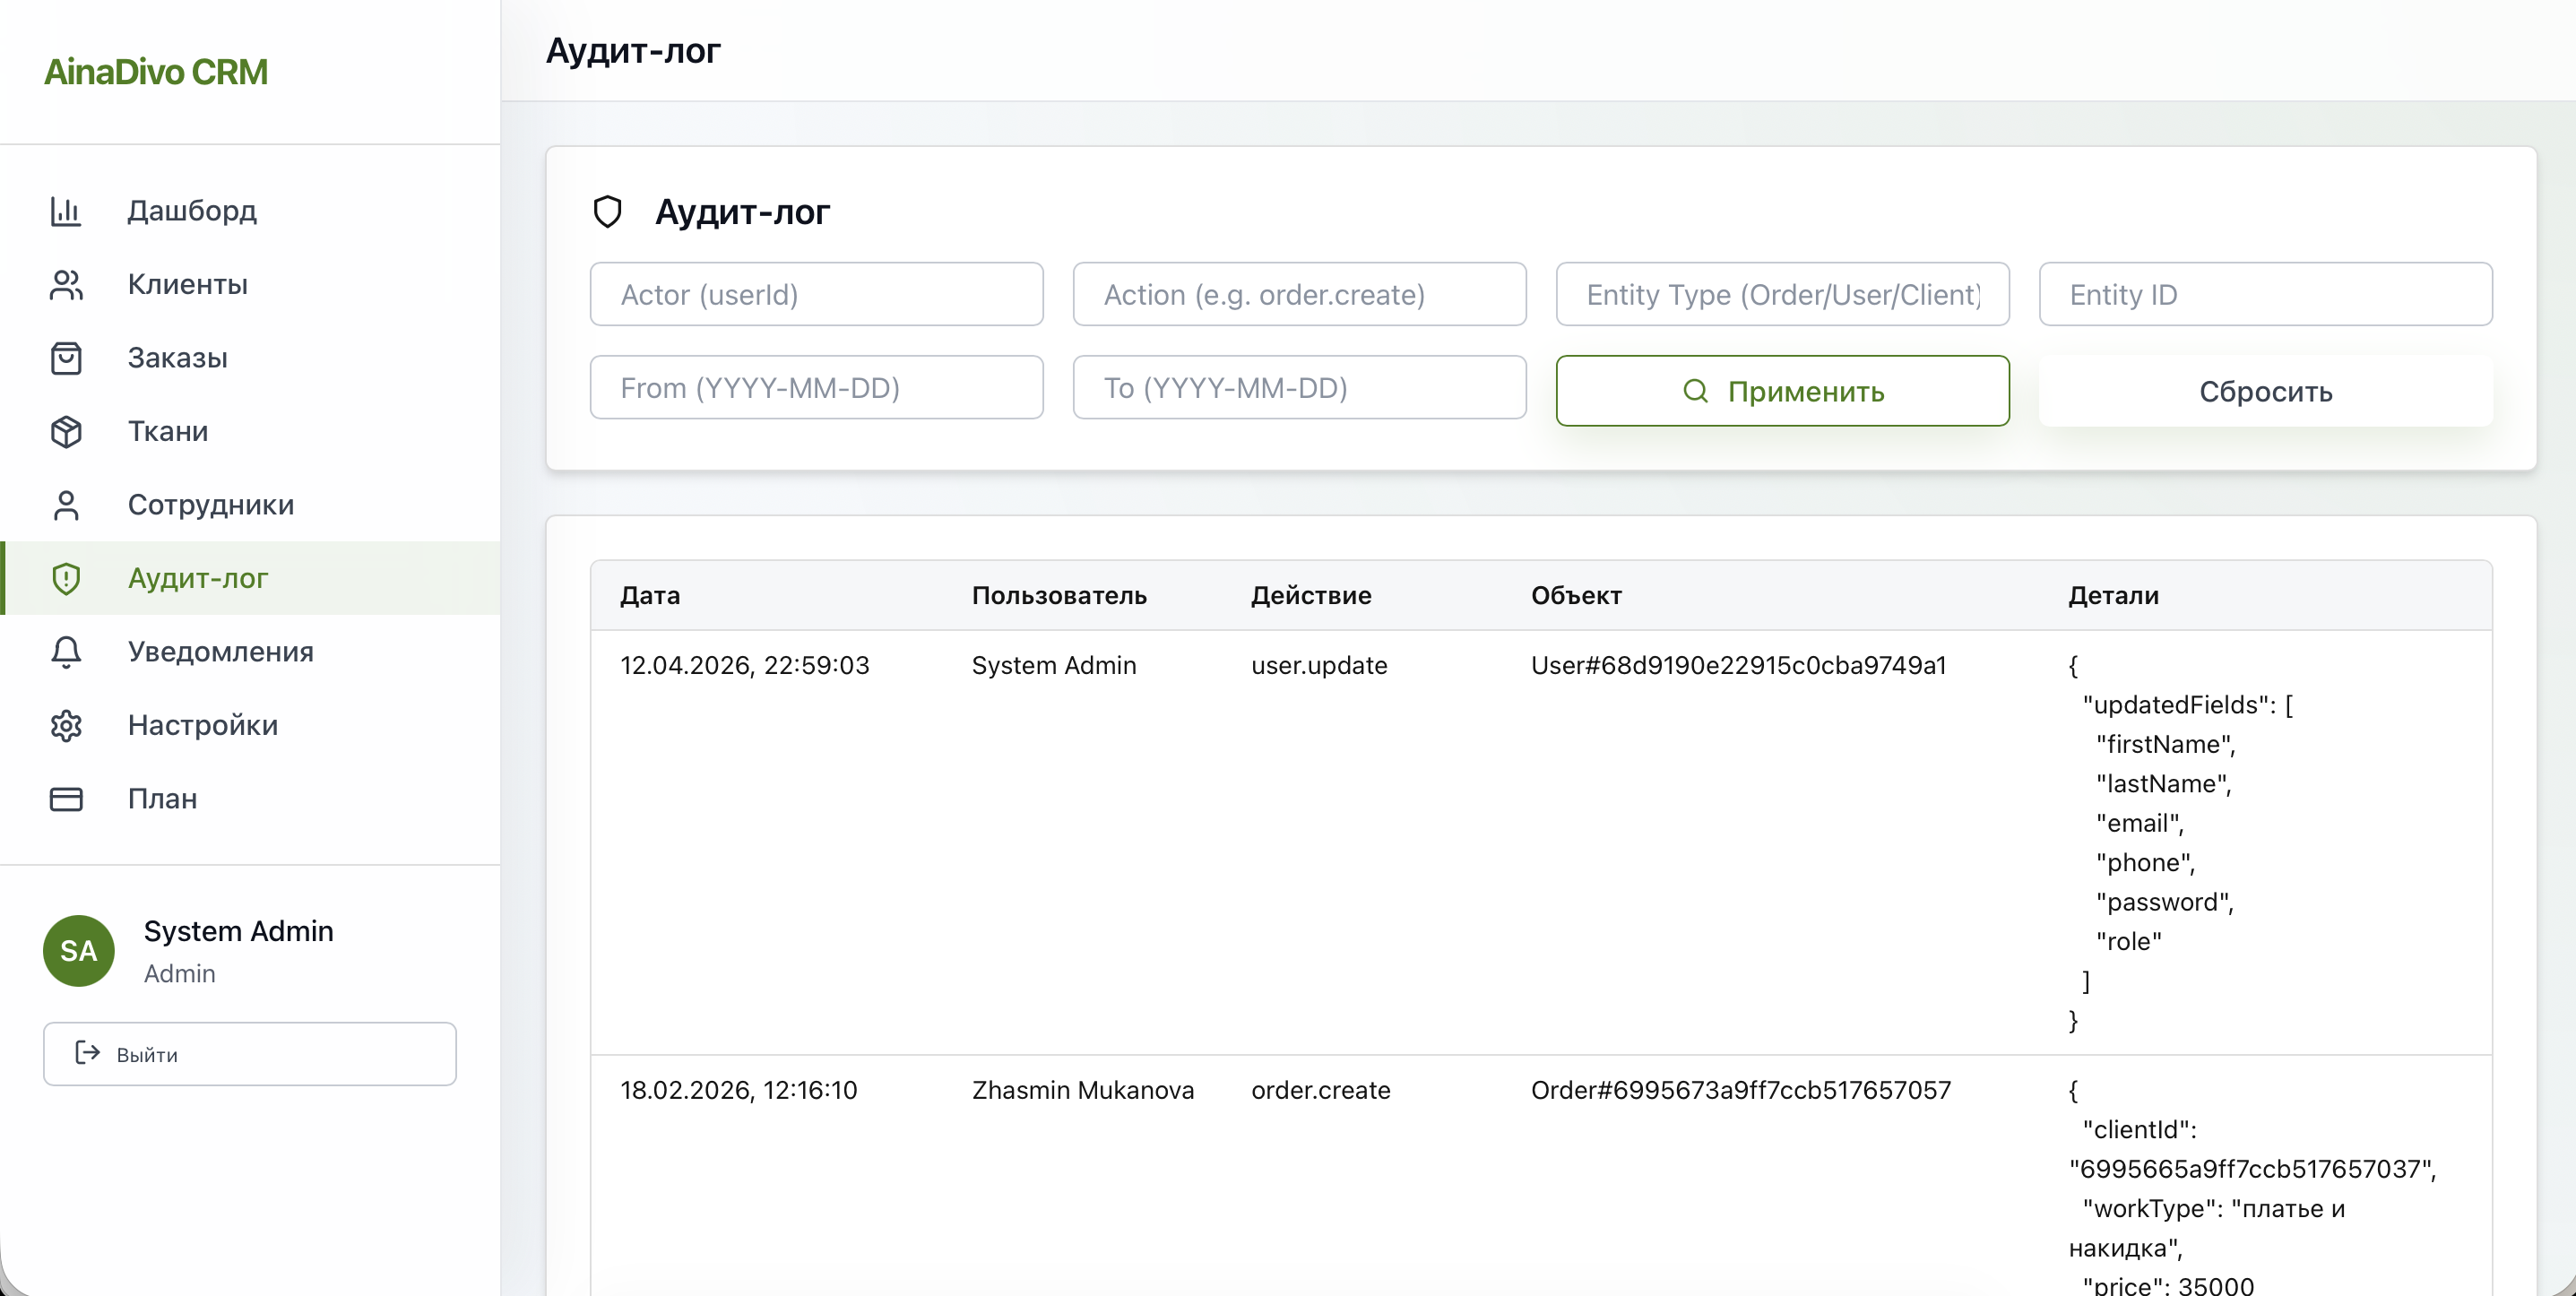The image size is (2576, 1296).
Task: Click System Admin in the user.update row
Action: pos(1054,665)
